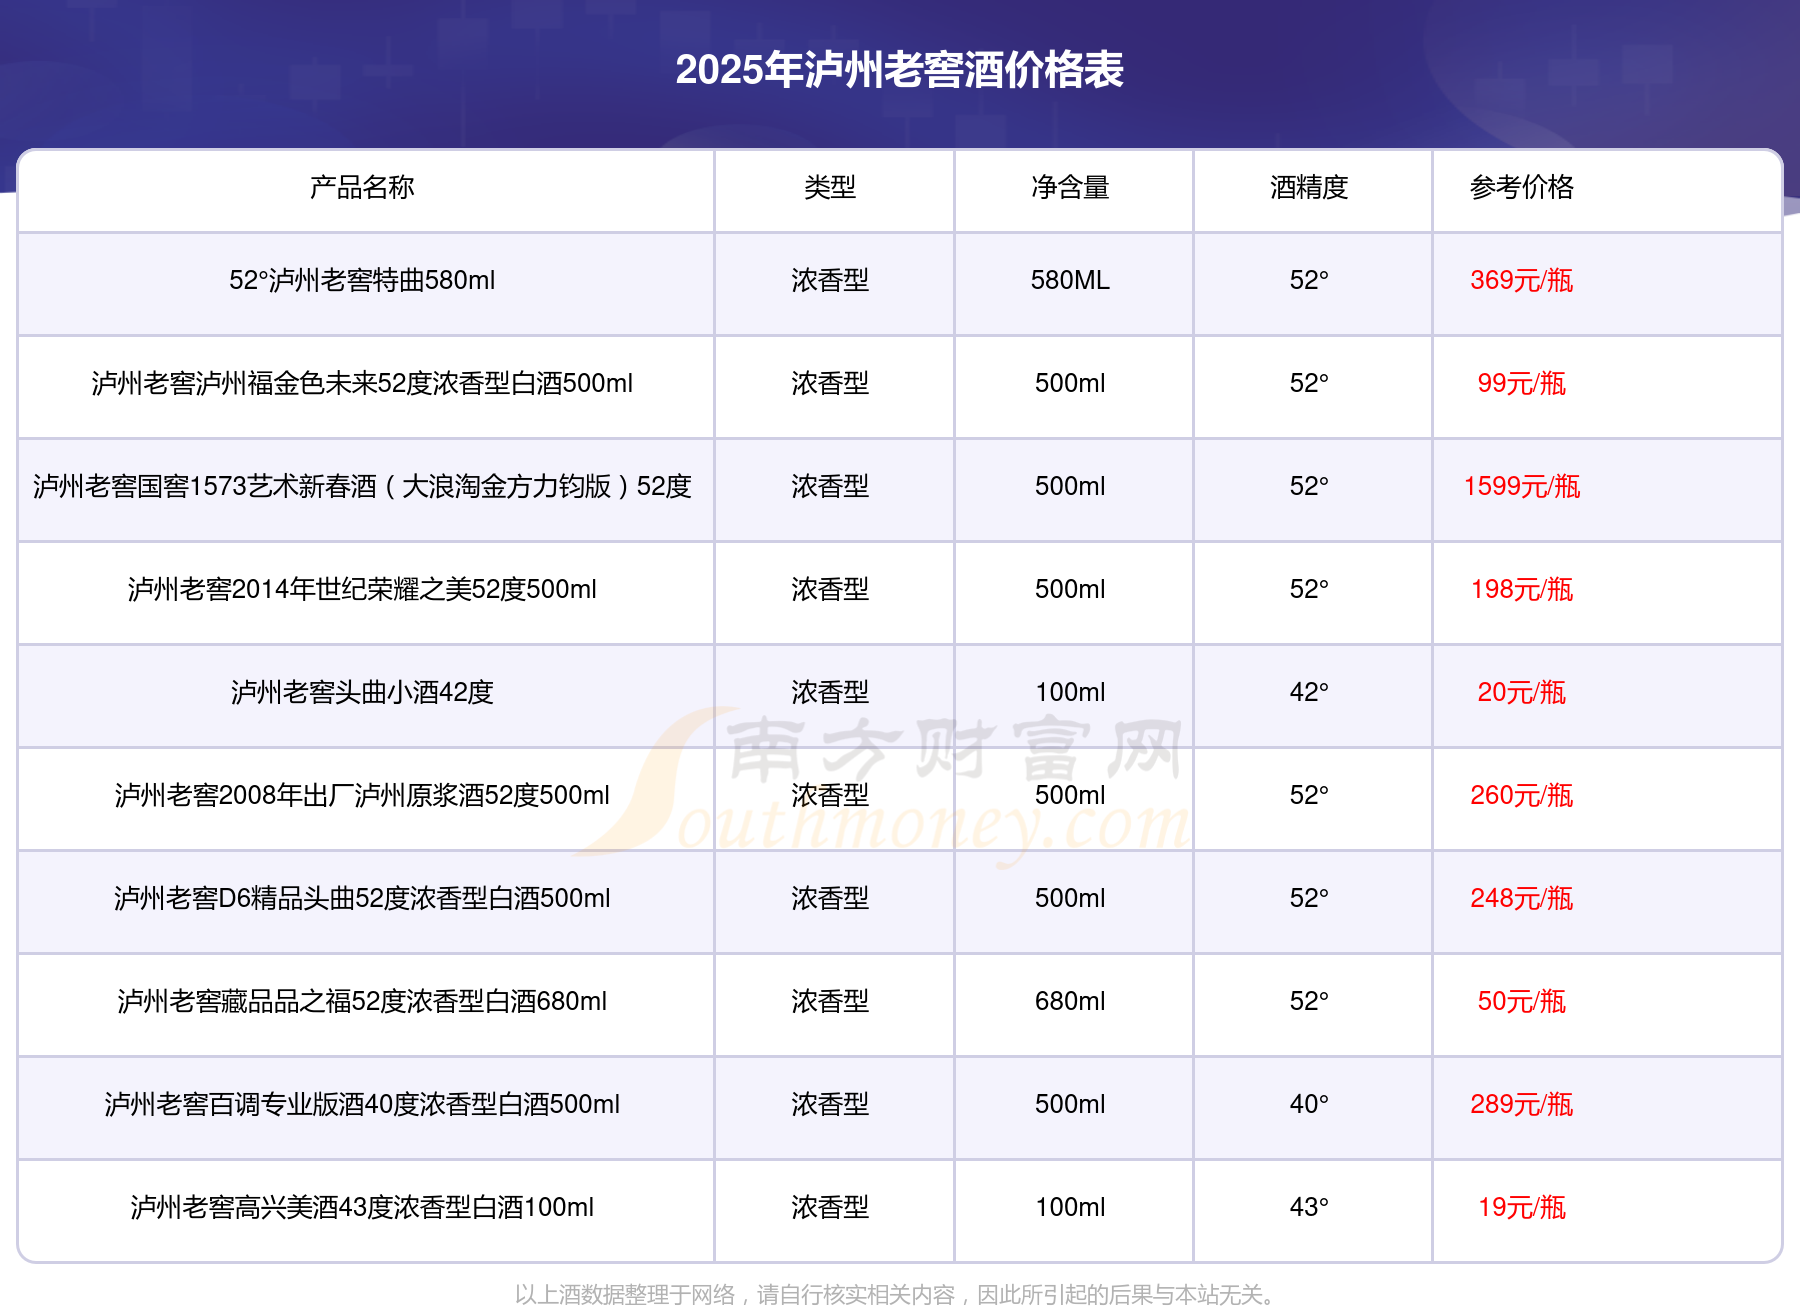1800x1310 pixels.
Task: Click the 369元/瓶 price
Action: [1522, 280]
